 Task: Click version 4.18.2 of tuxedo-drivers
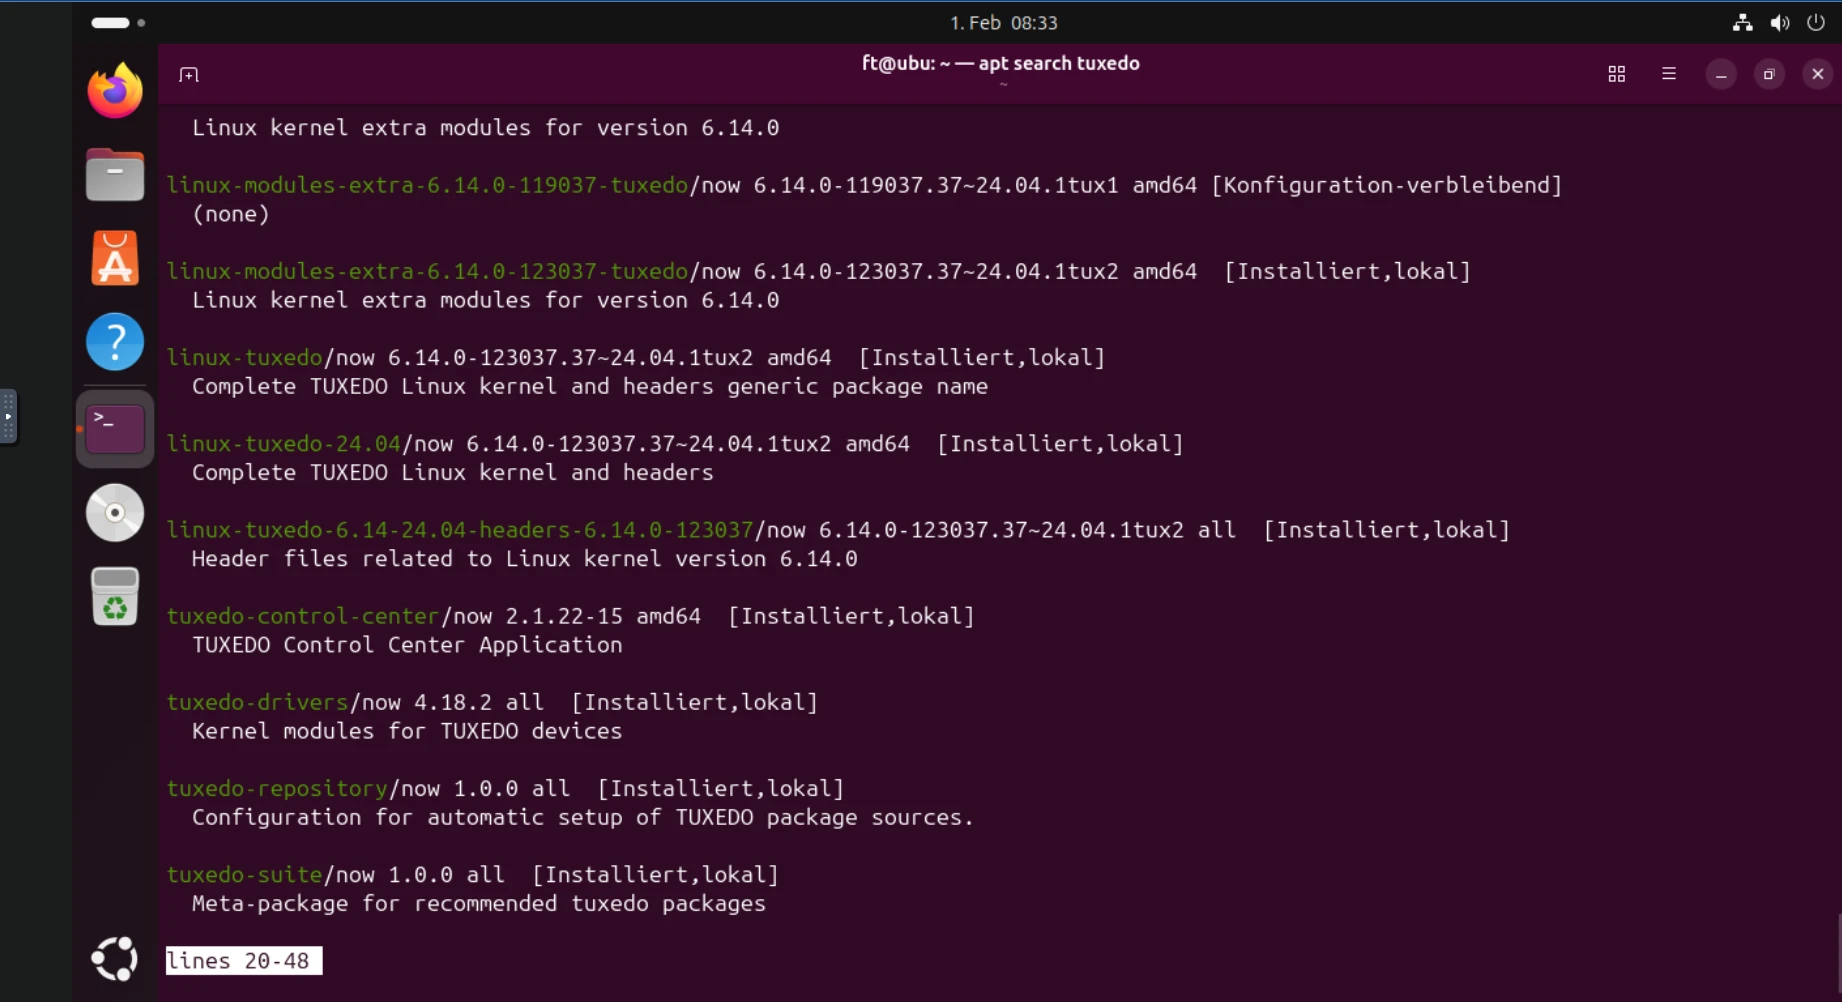pyautogui.click(x=453, y=702)
